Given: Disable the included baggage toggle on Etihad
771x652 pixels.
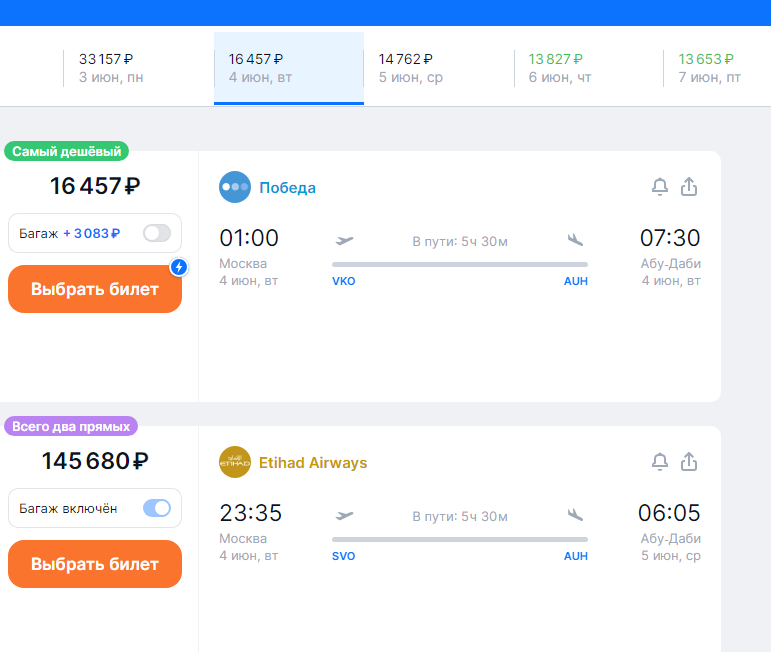Looking at the screenshot, I should pos(157,508).
